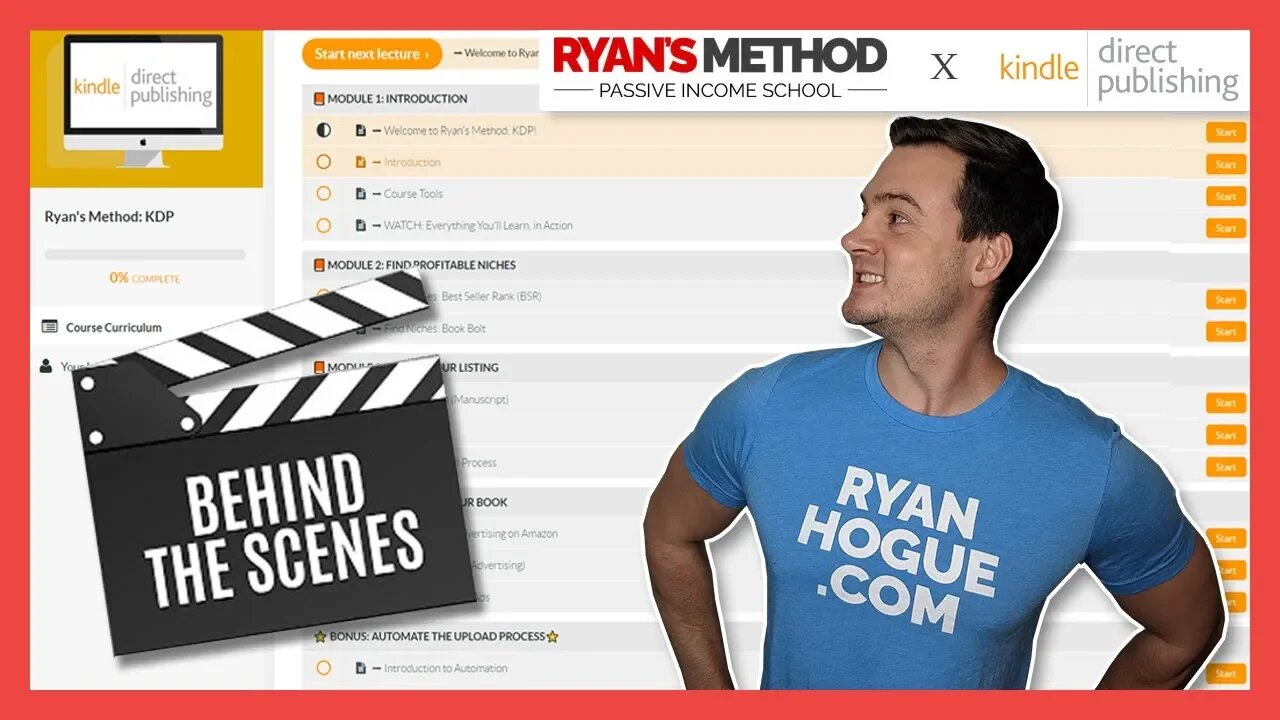
Task: Open the Welcome to Ryan's Method: KDP! lecture link
Action: pos(460,130)
